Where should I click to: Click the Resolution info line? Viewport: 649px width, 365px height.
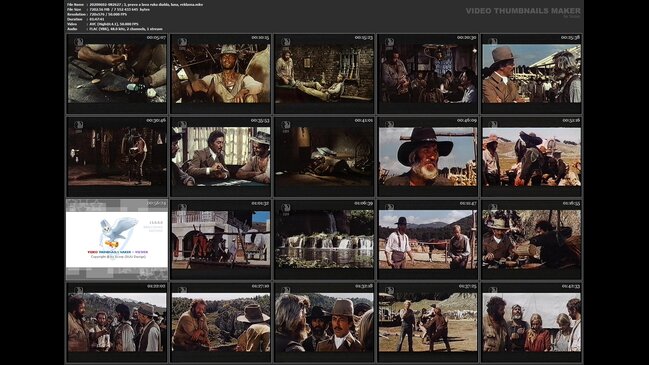tap(97, 14)
